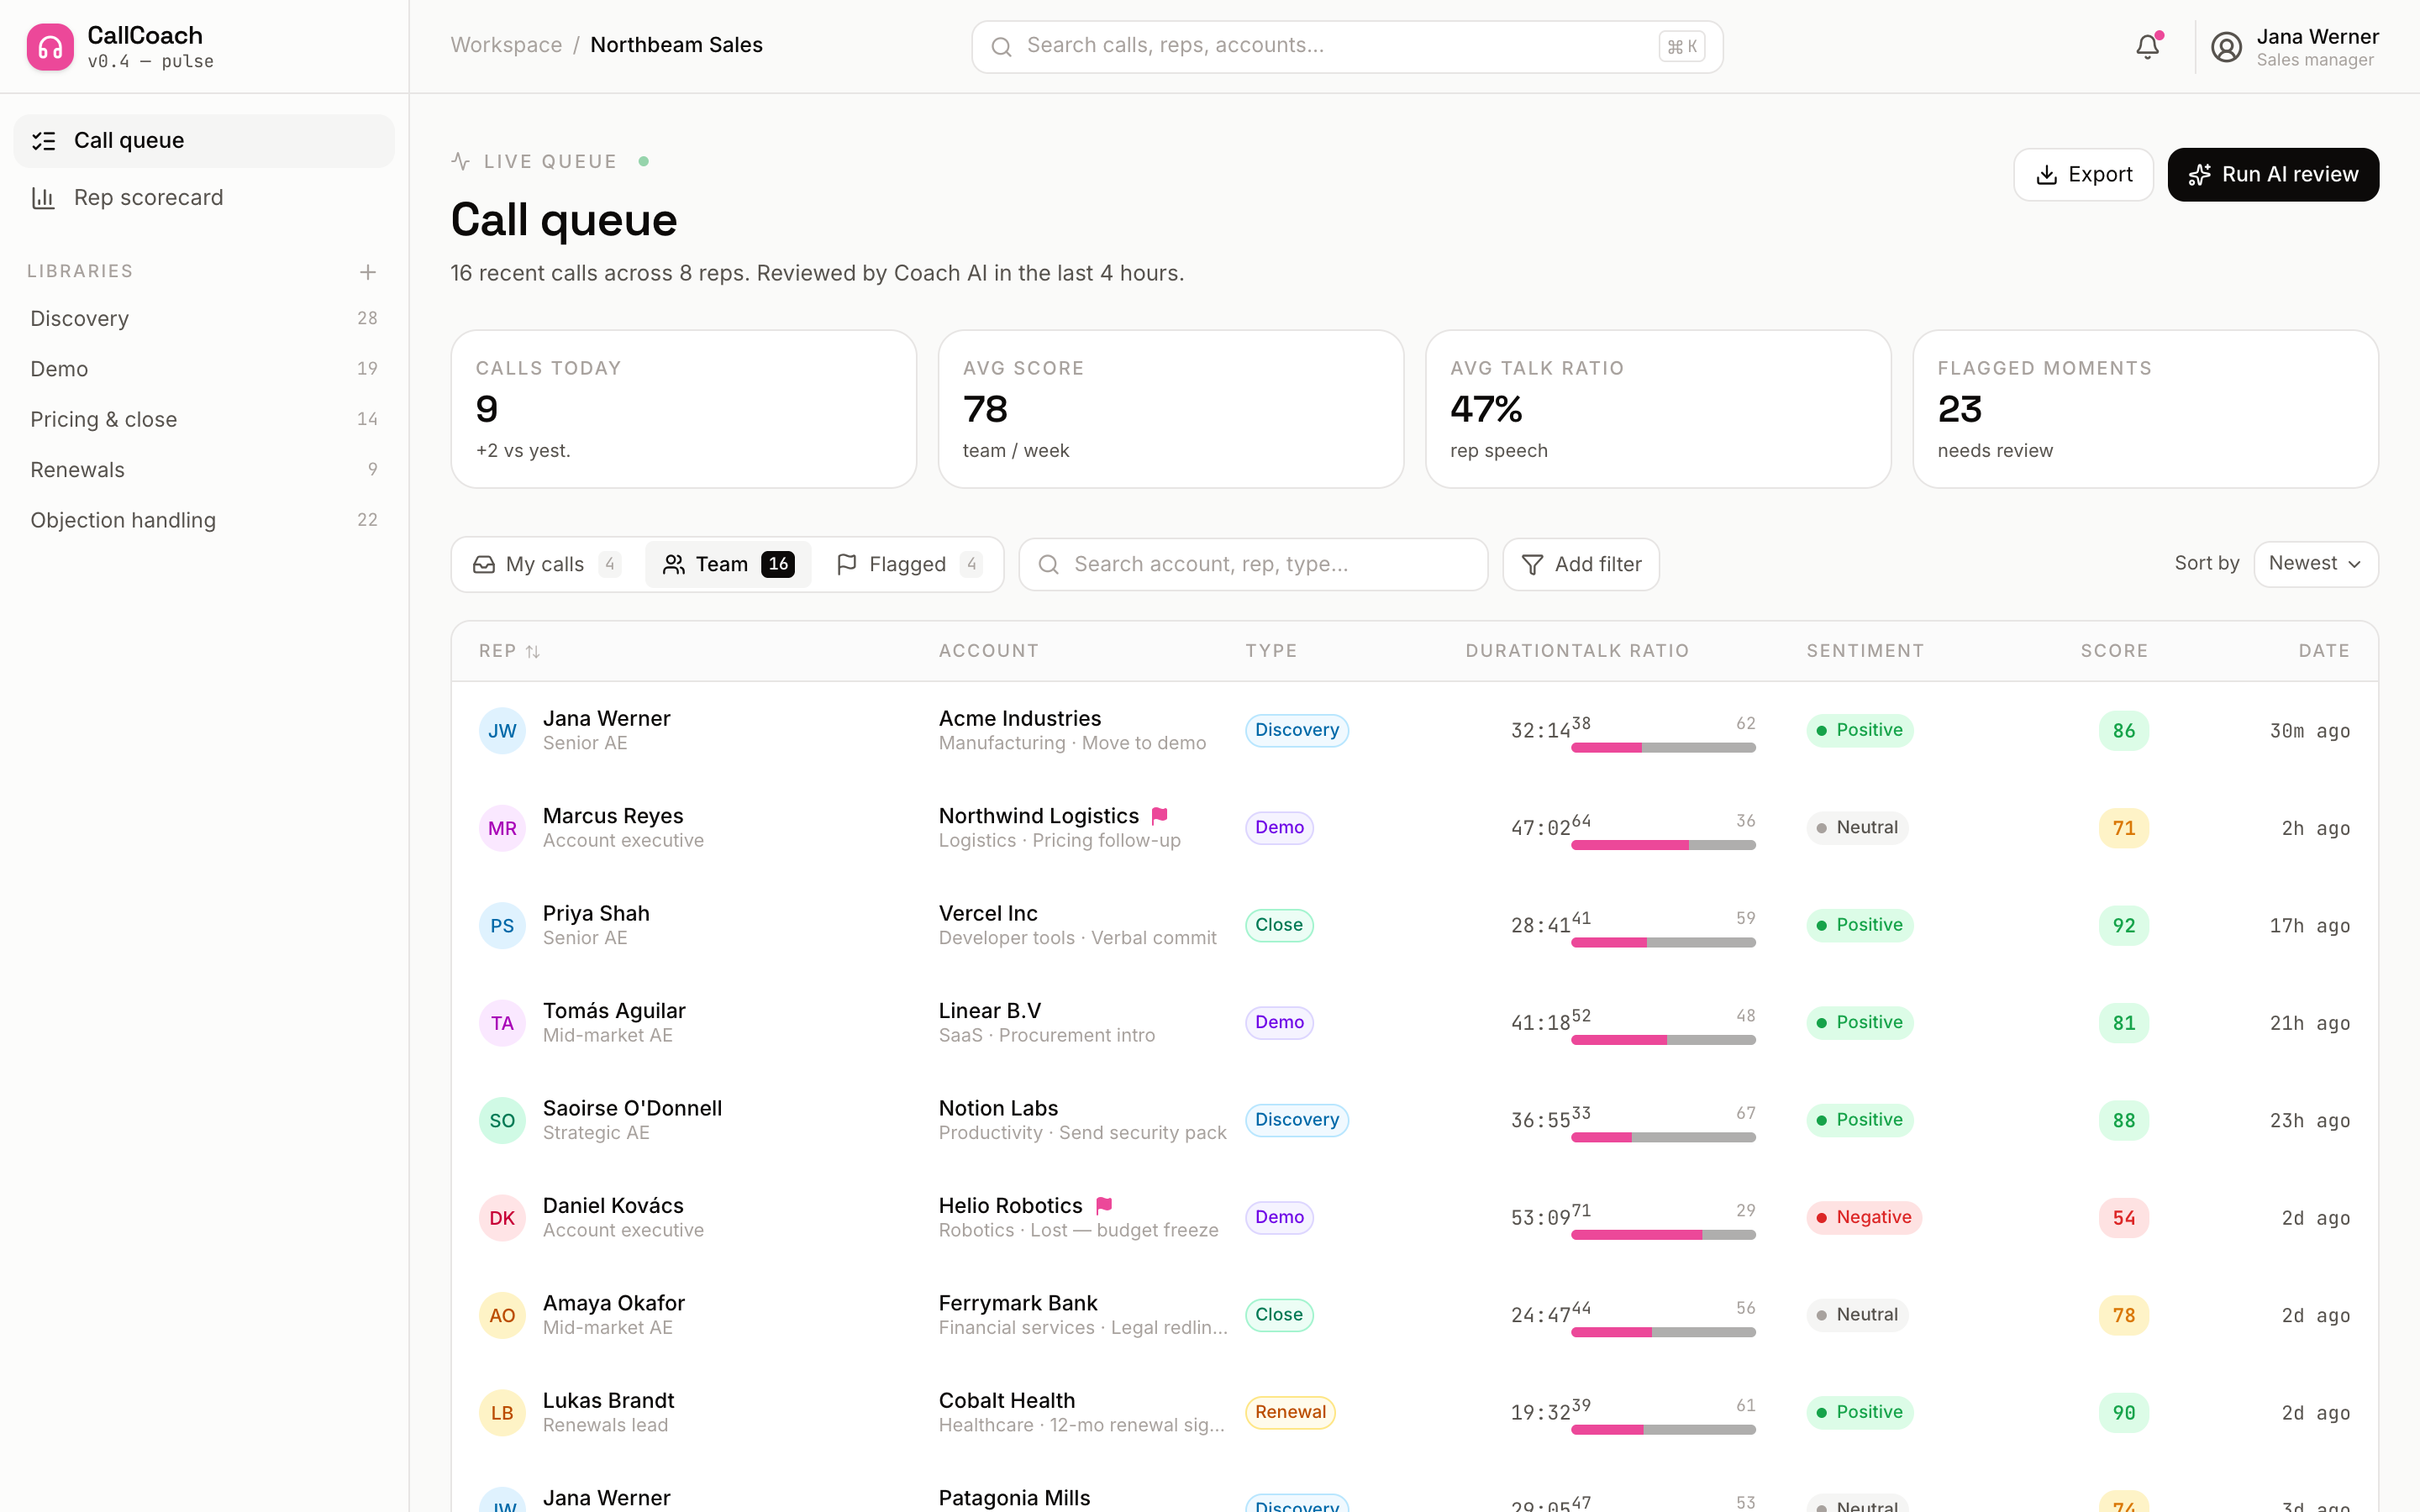The height and width of the screenshot is (1512, 2420).
Task: Open the Pricing & close library
Action: (x=204, y=419)
